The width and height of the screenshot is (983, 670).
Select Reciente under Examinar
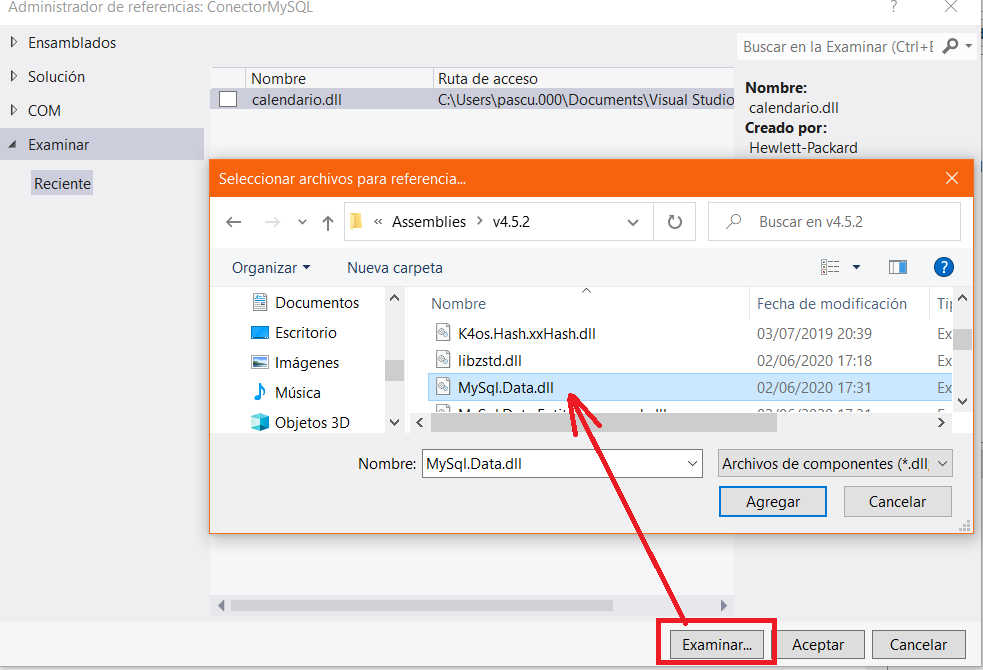click(62, 184)
